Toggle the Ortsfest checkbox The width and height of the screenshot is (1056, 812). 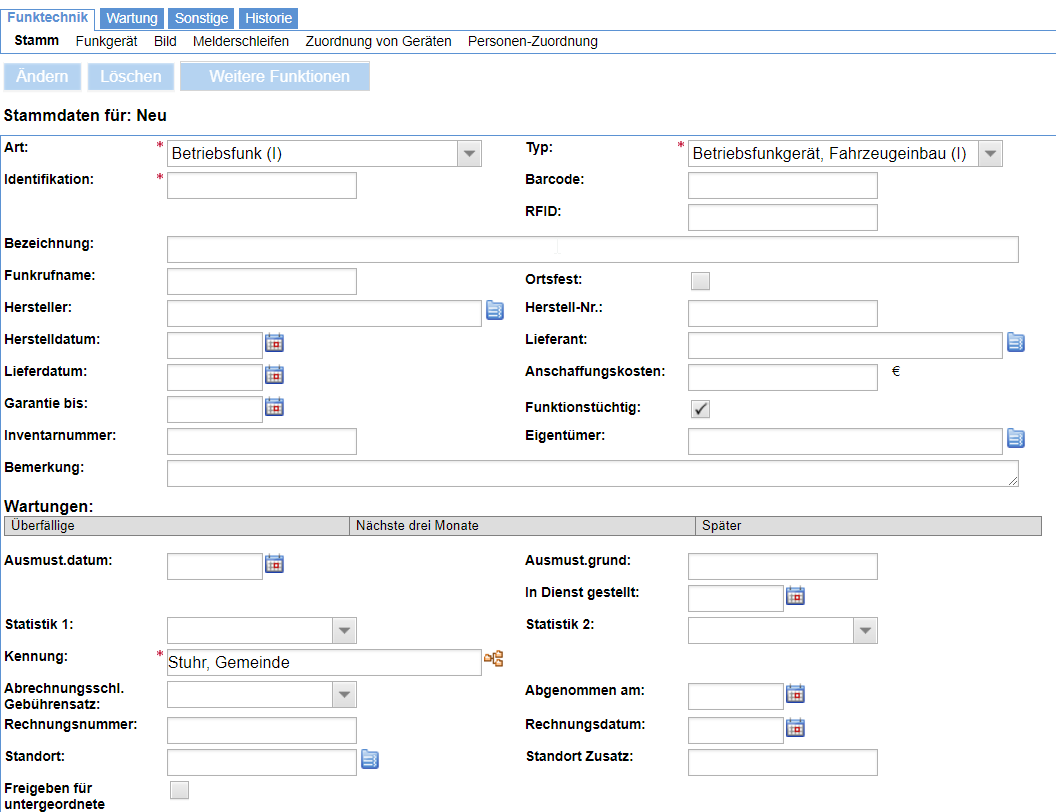pos(700,281)
